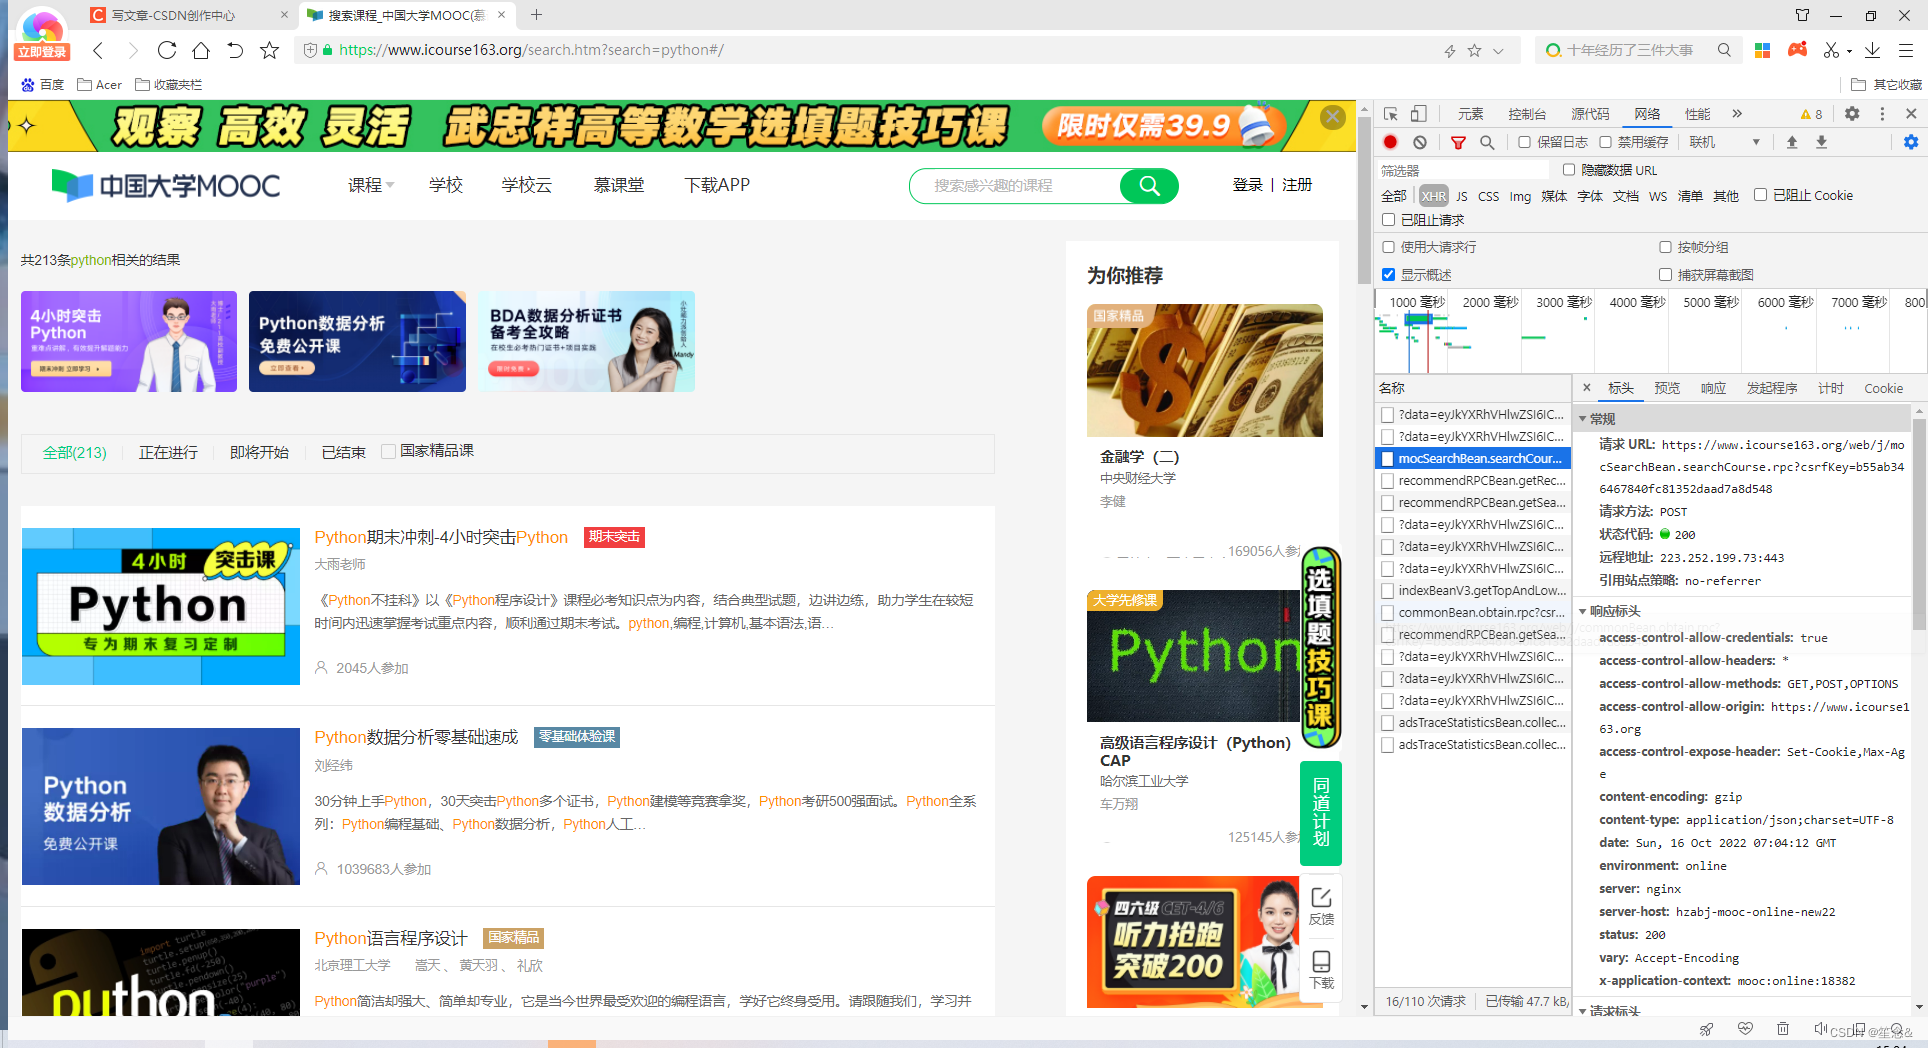Select the inspect element tool in DevTools
This screenshot has height=1048, width=1928.
(x=1390, y=113)
